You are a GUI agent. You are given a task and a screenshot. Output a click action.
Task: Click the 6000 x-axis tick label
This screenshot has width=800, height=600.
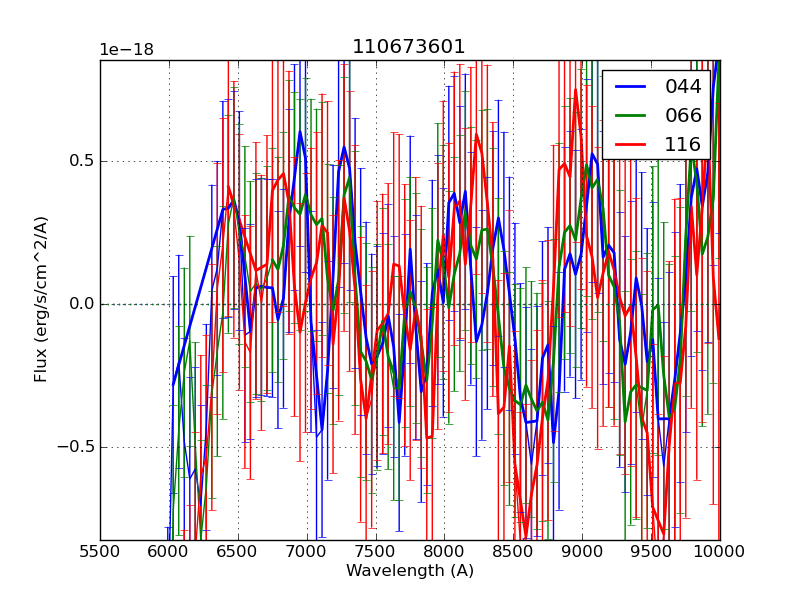point(169,551)
